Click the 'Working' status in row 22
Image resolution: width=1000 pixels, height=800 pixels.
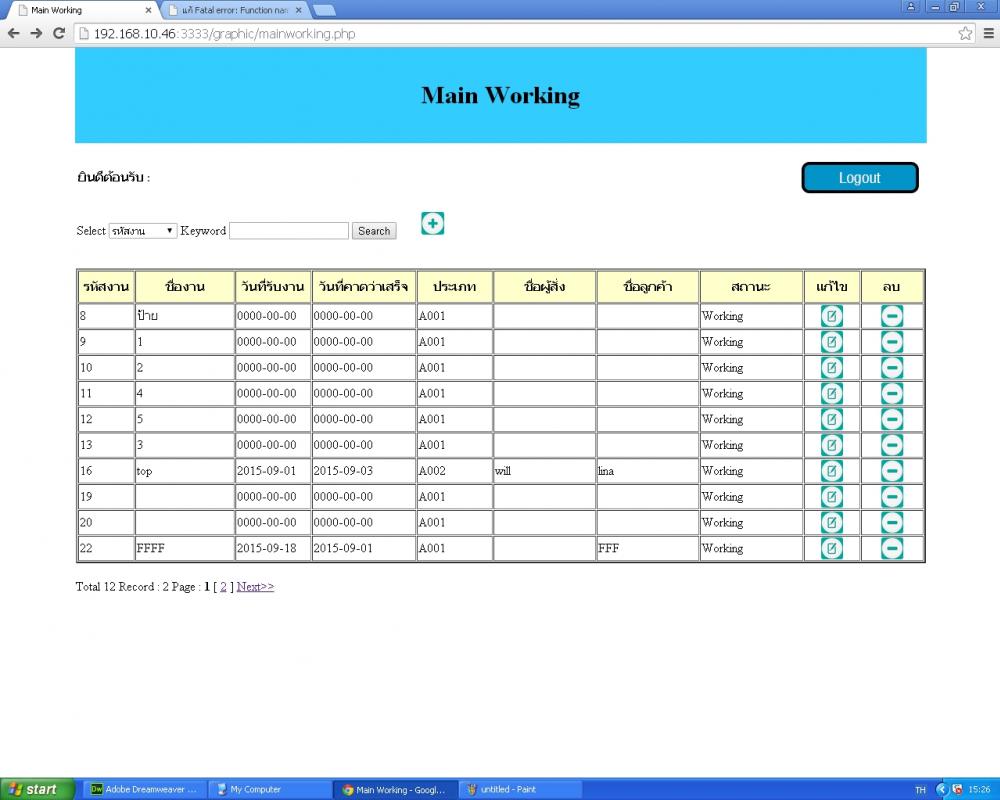pos(751,548)
